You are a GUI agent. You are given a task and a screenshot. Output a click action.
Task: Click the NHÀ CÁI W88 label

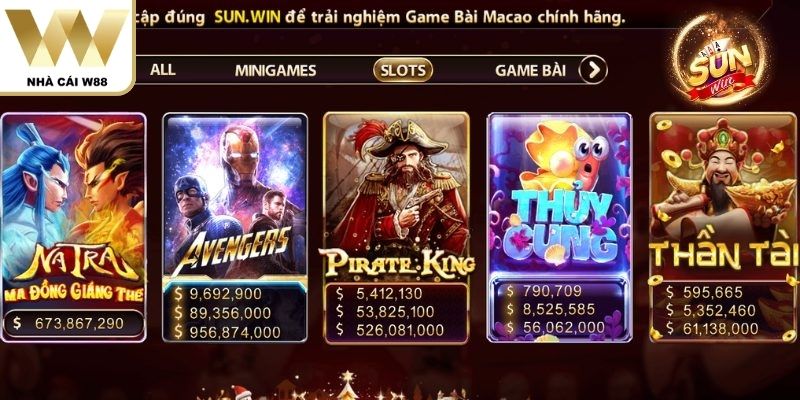67,82
